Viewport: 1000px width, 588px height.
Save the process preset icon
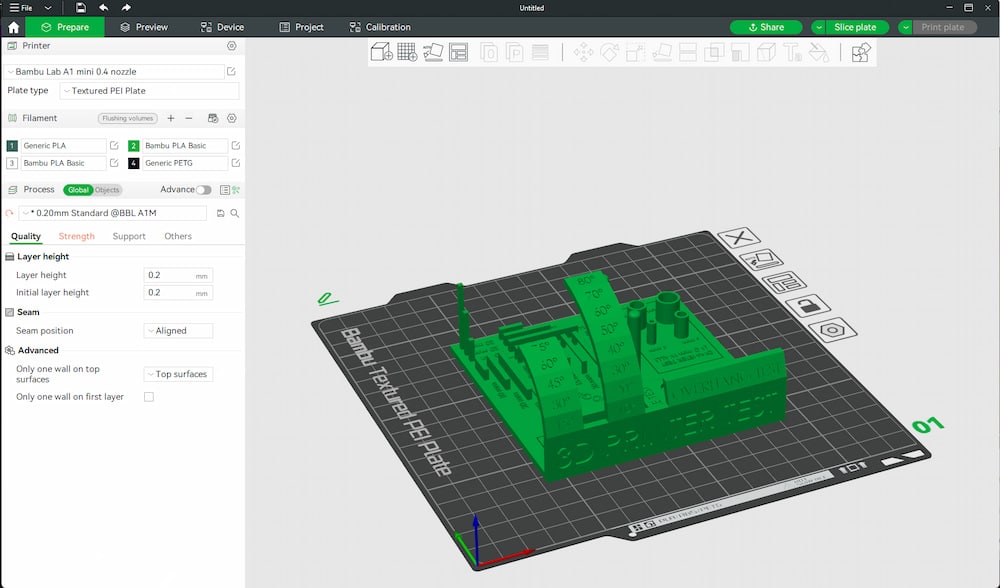pos(221,213)
